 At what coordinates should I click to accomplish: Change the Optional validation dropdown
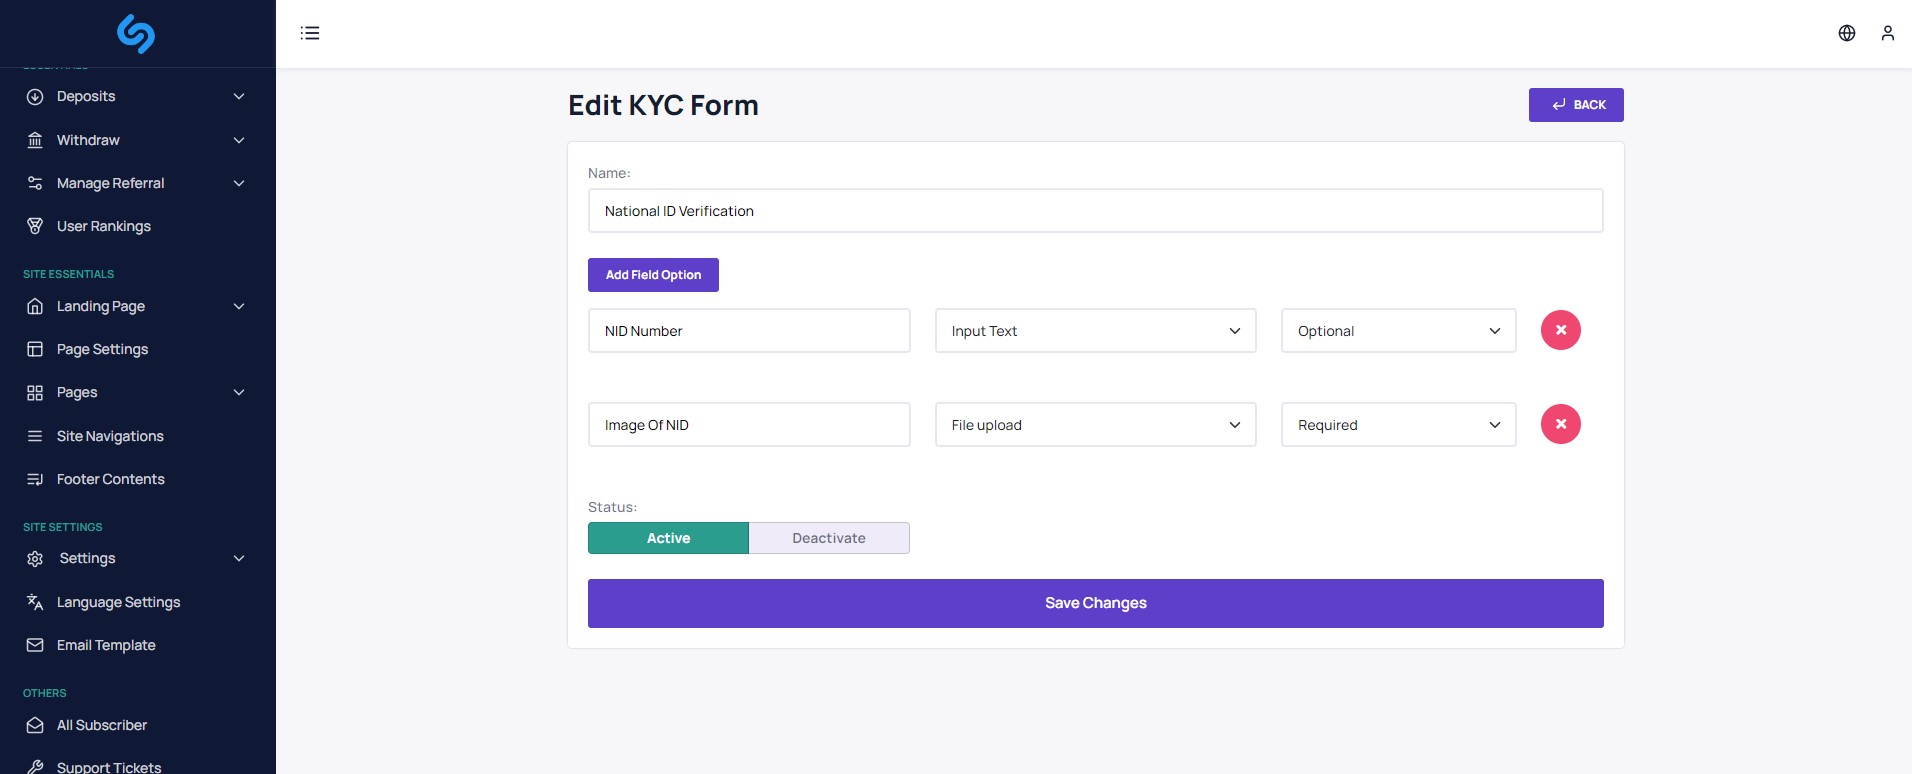pos(1398,331)
